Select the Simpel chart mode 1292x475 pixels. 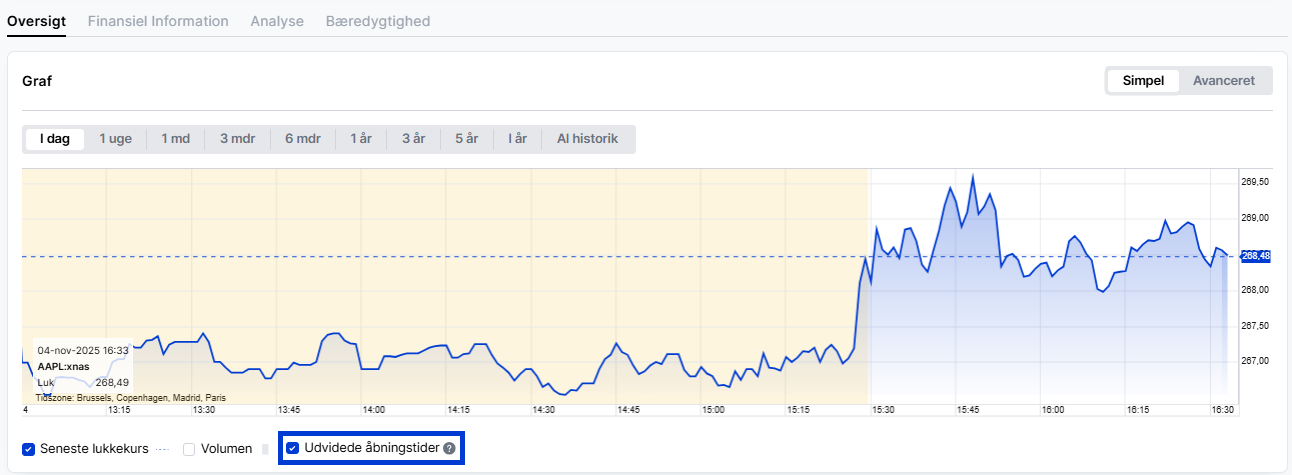(x=1143, y=81)
